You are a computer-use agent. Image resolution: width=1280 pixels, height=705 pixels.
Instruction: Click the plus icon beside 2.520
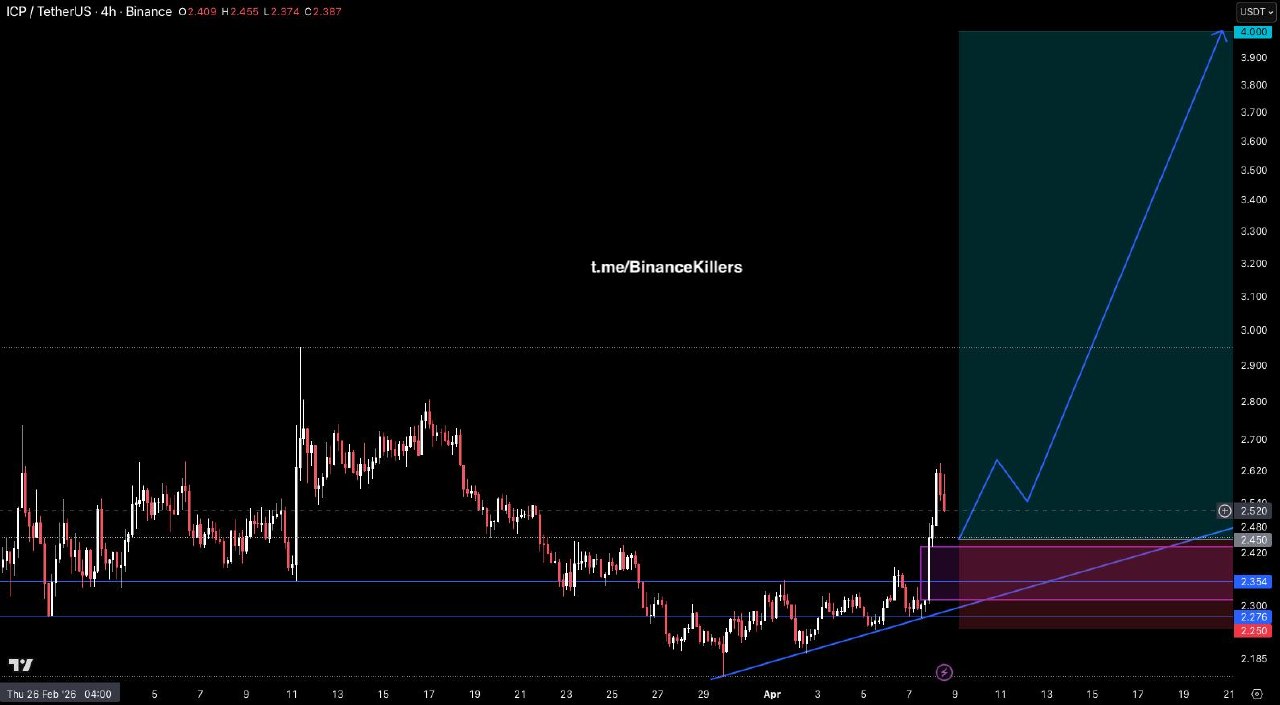(1225, 511)
